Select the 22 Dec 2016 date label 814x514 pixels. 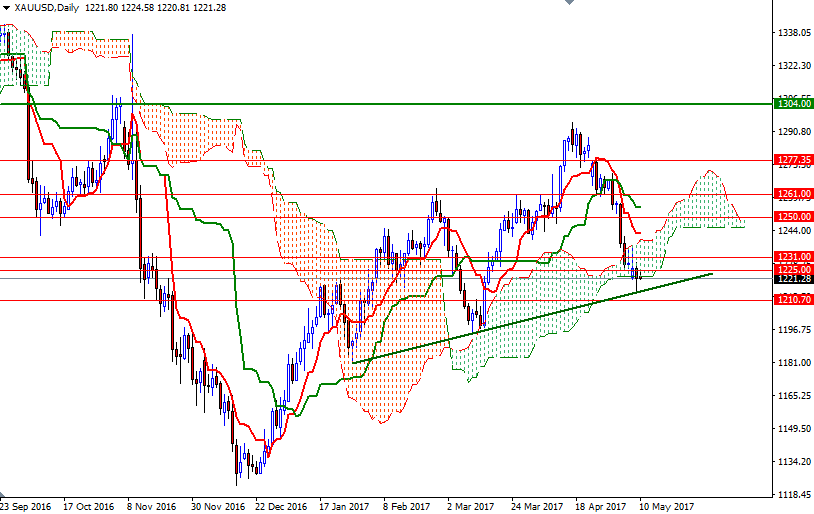click(x=281, y=506)
